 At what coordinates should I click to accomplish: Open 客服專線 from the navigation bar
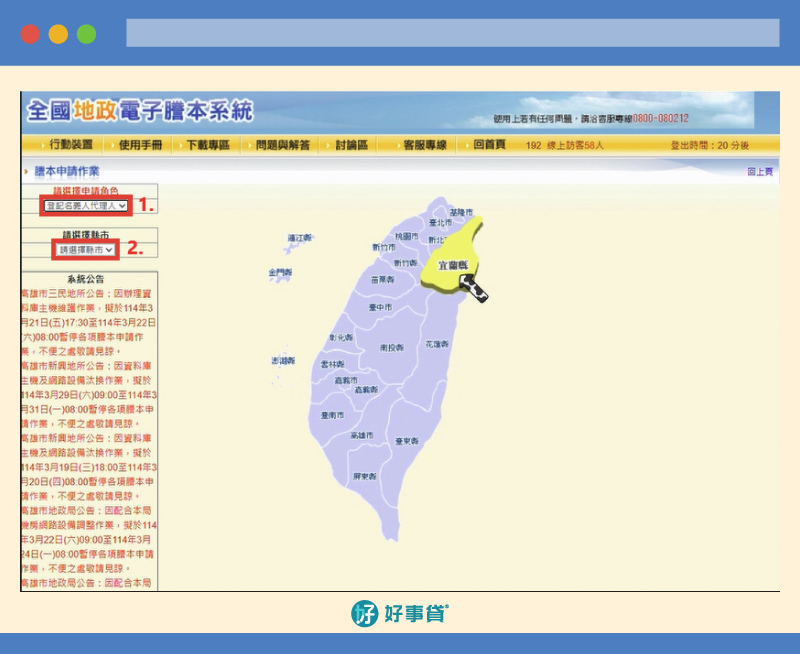pyautogui.click(x=424, y=145)
